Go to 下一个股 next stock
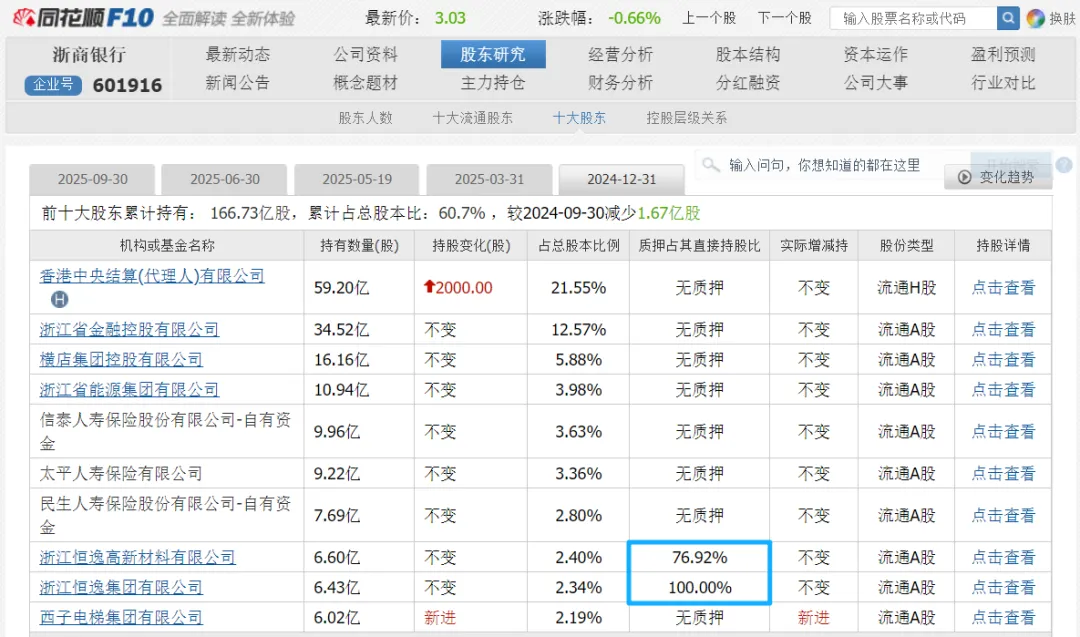This screenshot has width=1080, height=637. [x=785, y=18]
